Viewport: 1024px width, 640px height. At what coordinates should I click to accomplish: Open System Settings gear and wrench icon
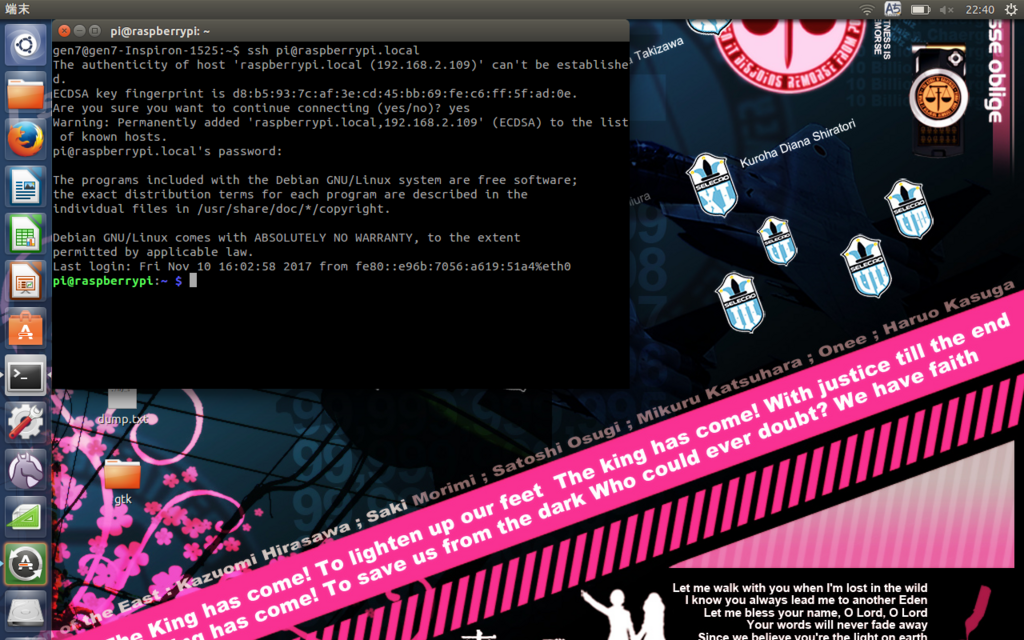pos(25,422)
